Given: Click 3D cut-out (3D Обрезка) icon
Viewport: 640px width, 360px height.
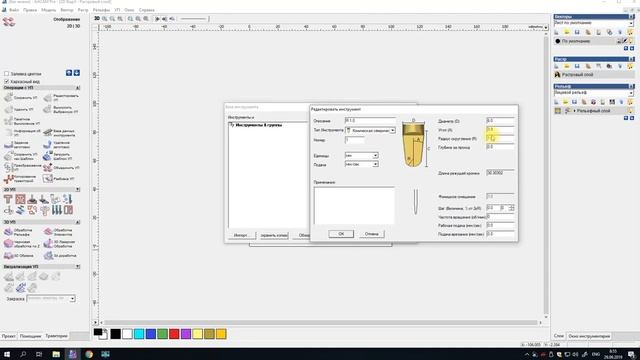Looking at the screenshot, I should [x=9, y=256].
